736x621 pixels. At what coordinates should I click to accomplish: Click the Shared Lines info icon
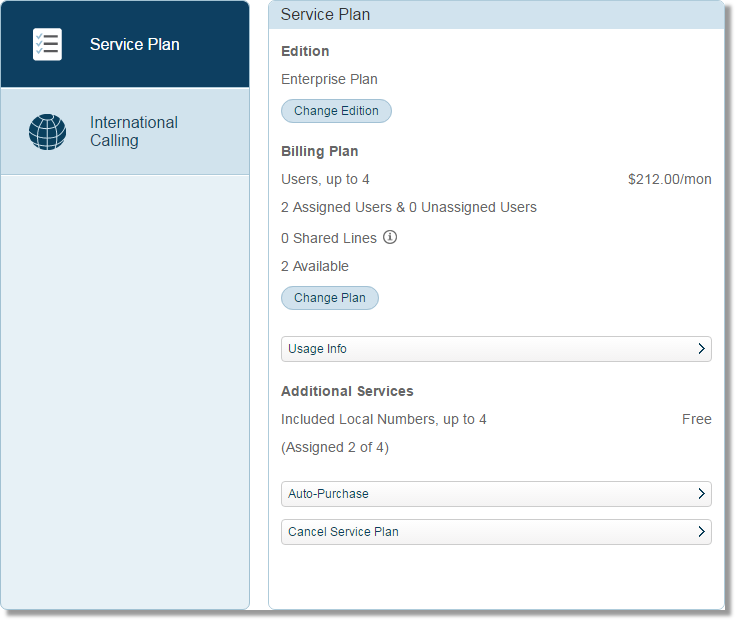coord(390,238)
